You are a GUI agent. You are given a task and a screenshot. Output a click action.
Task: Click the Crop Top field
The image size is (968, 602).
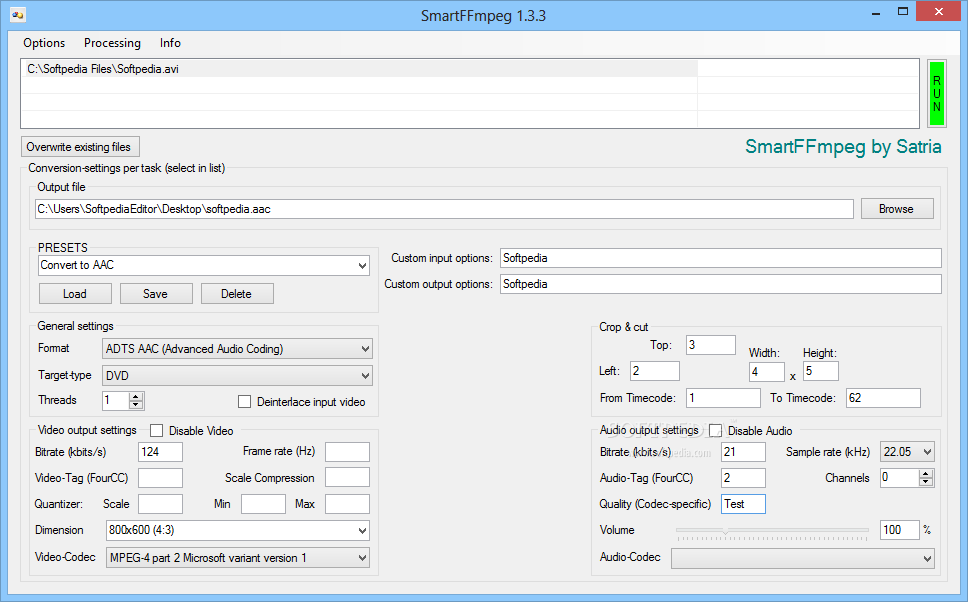[x=711, y=345]
